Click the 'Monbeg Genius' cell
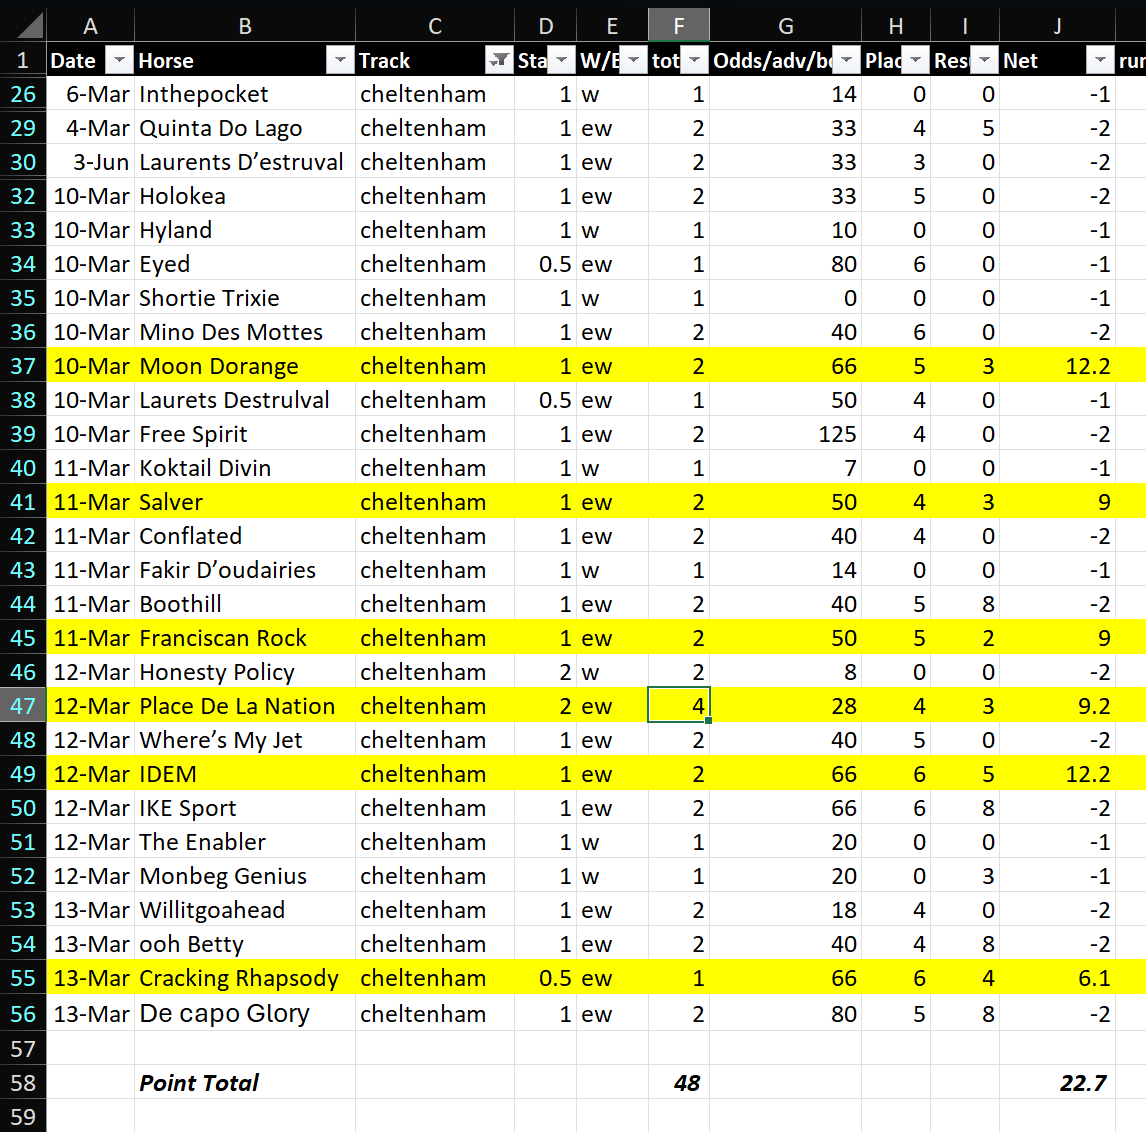This screenshot has width=1146, height=1132. point(245,875)
